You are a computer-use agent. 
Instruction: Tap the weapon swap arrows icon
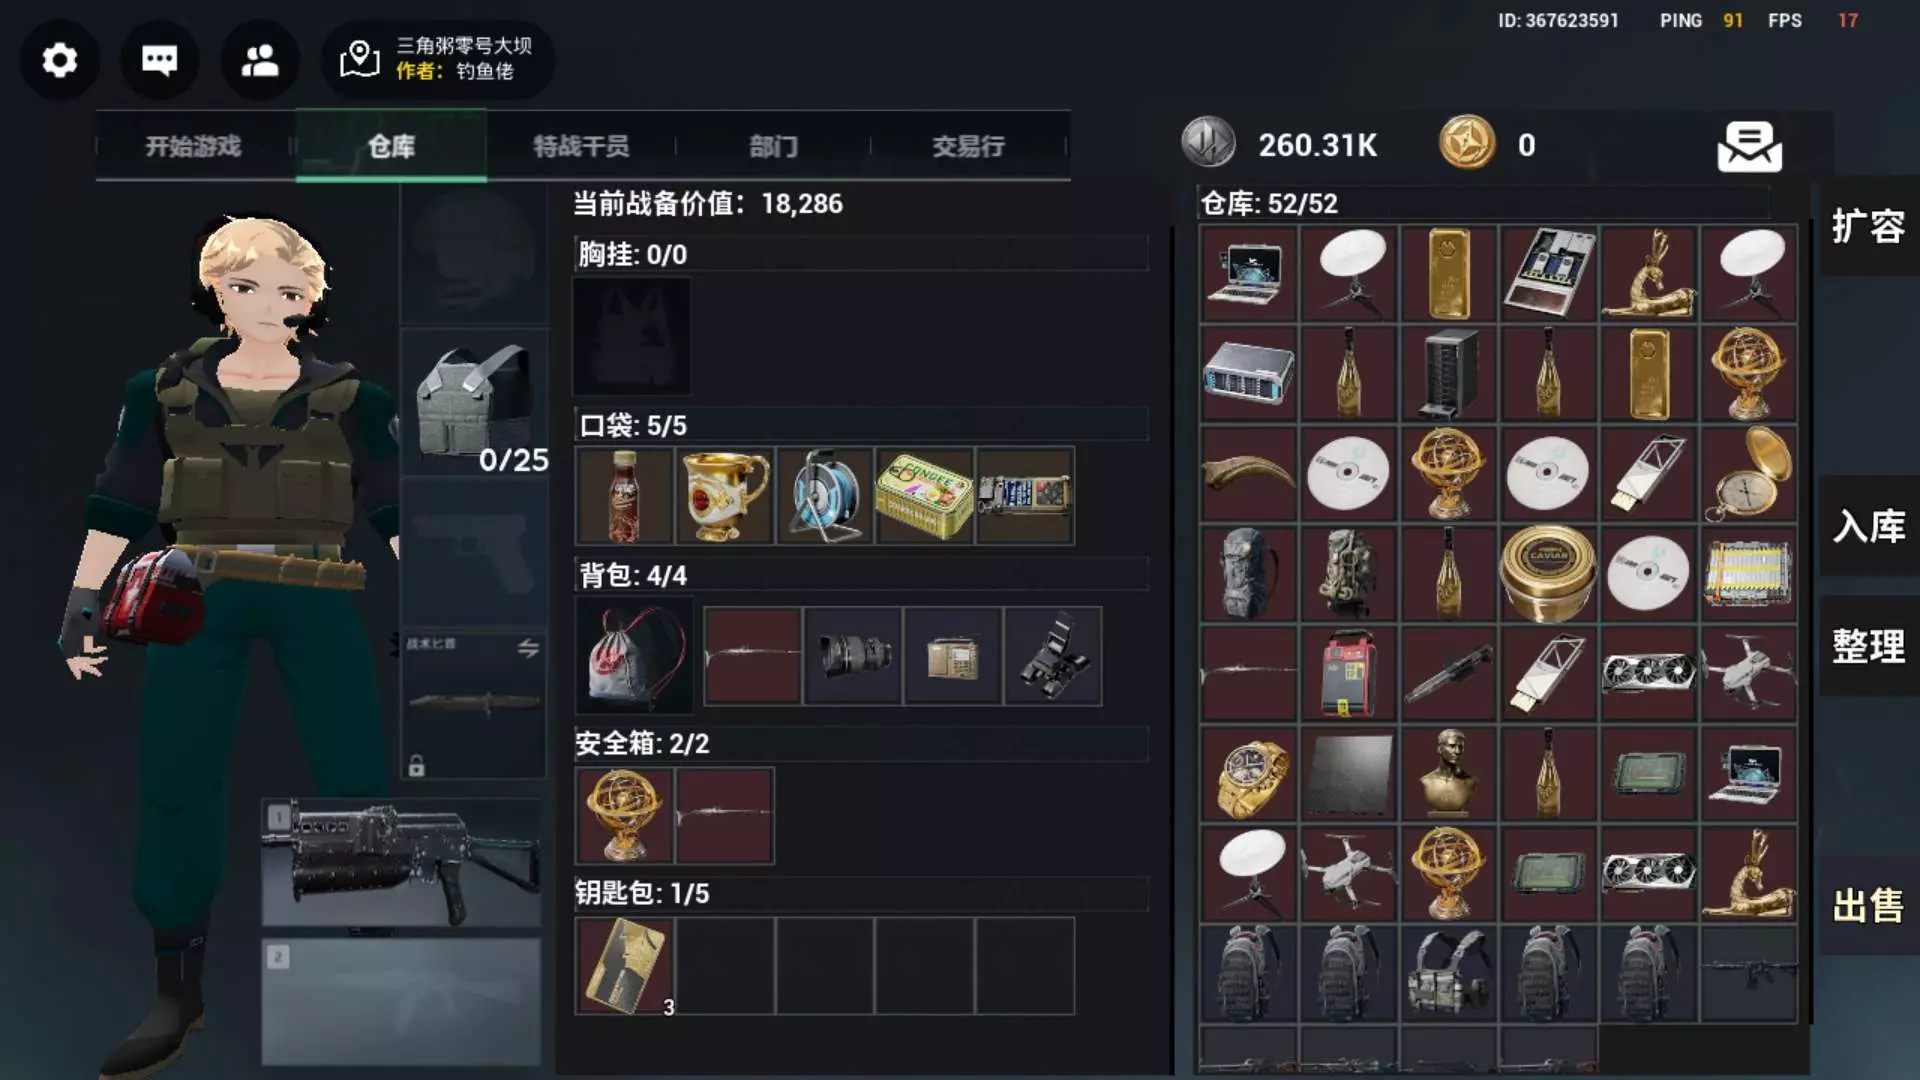528,647
